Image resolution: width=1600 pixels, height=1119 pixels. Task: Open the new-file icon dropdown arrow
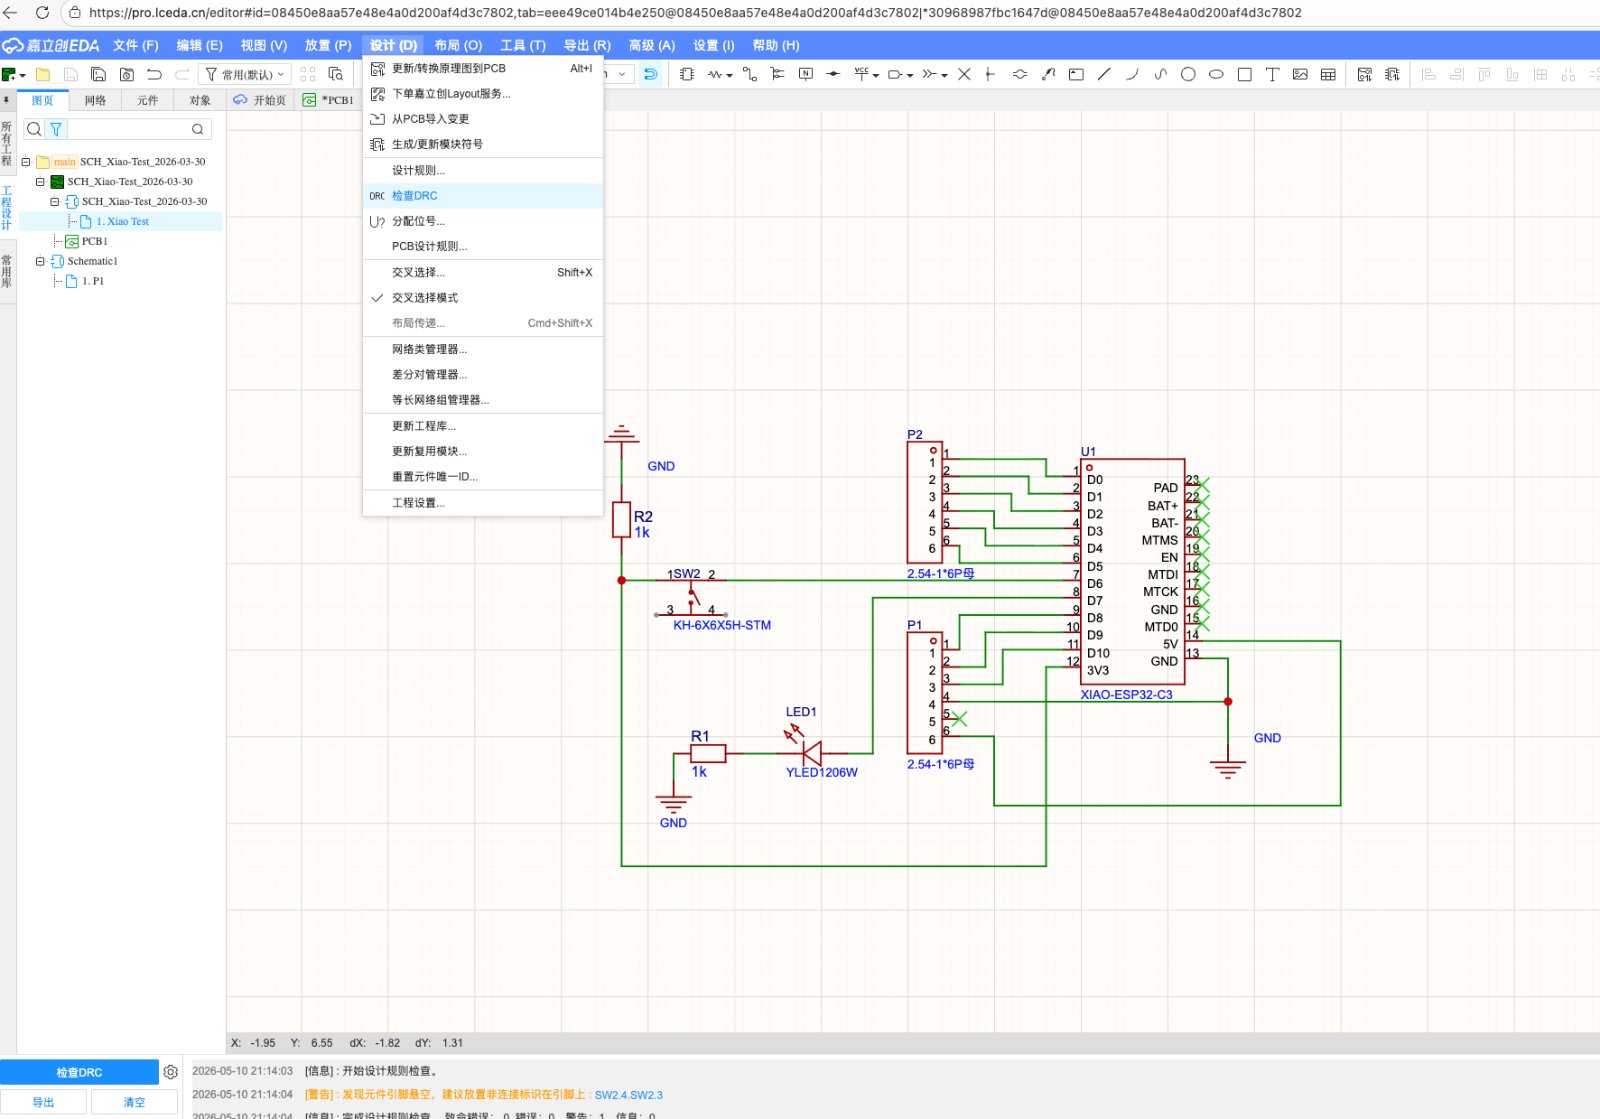coord(22,75)
